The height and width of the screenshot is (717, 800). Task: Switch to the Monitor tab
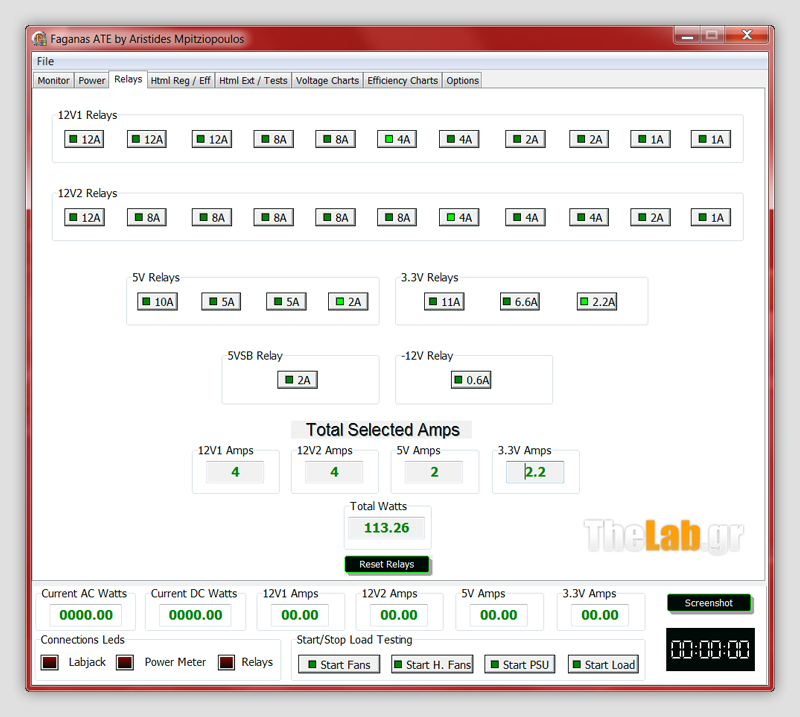pyautogui.click(x=53, y=81)
